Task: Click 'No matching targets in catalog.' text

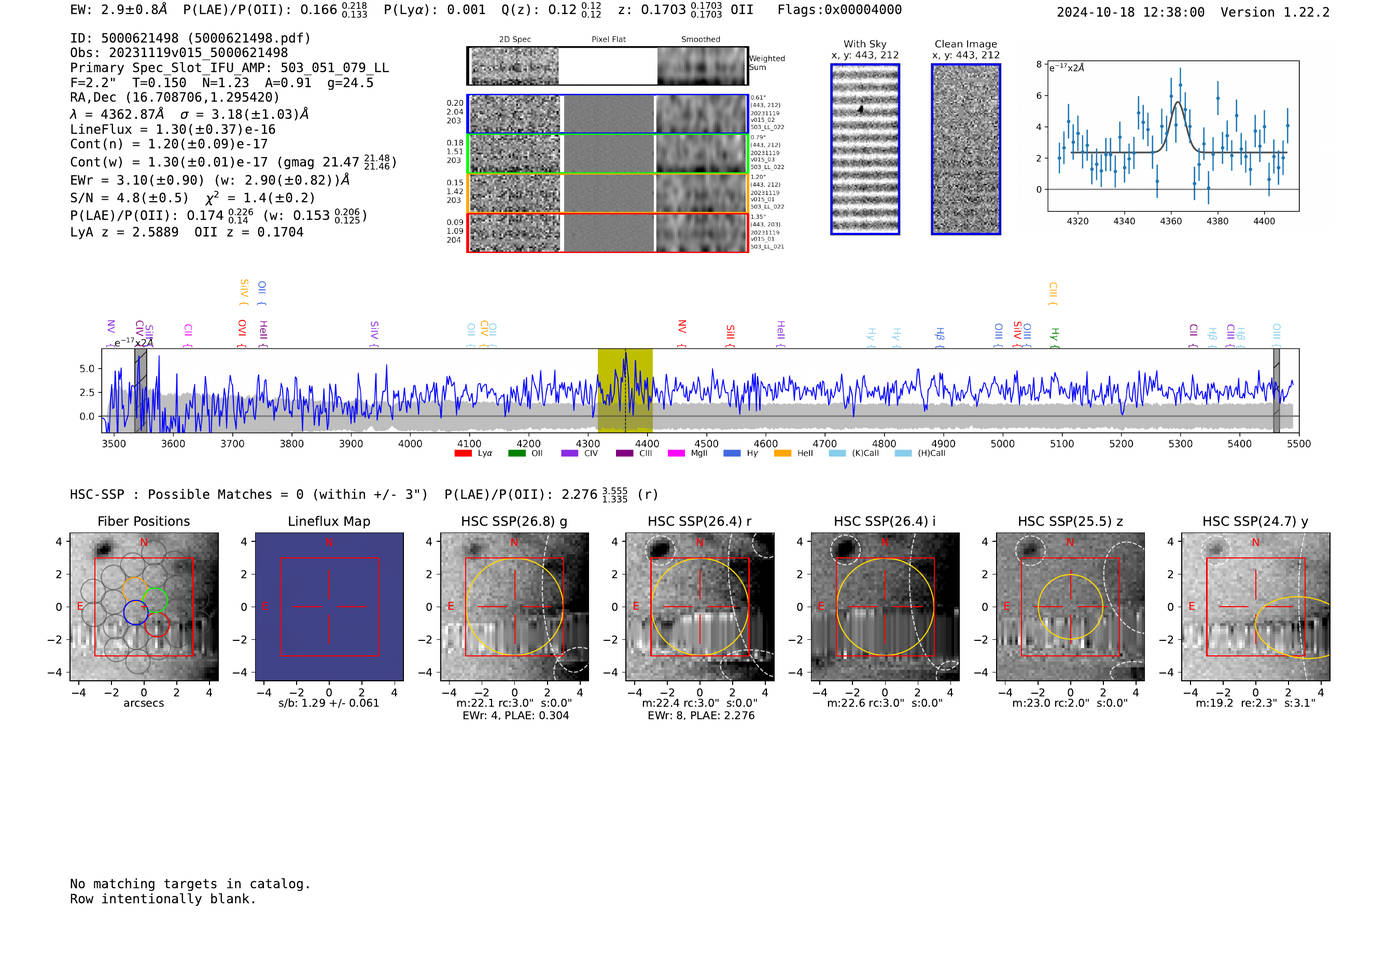Action: (190, 884)
